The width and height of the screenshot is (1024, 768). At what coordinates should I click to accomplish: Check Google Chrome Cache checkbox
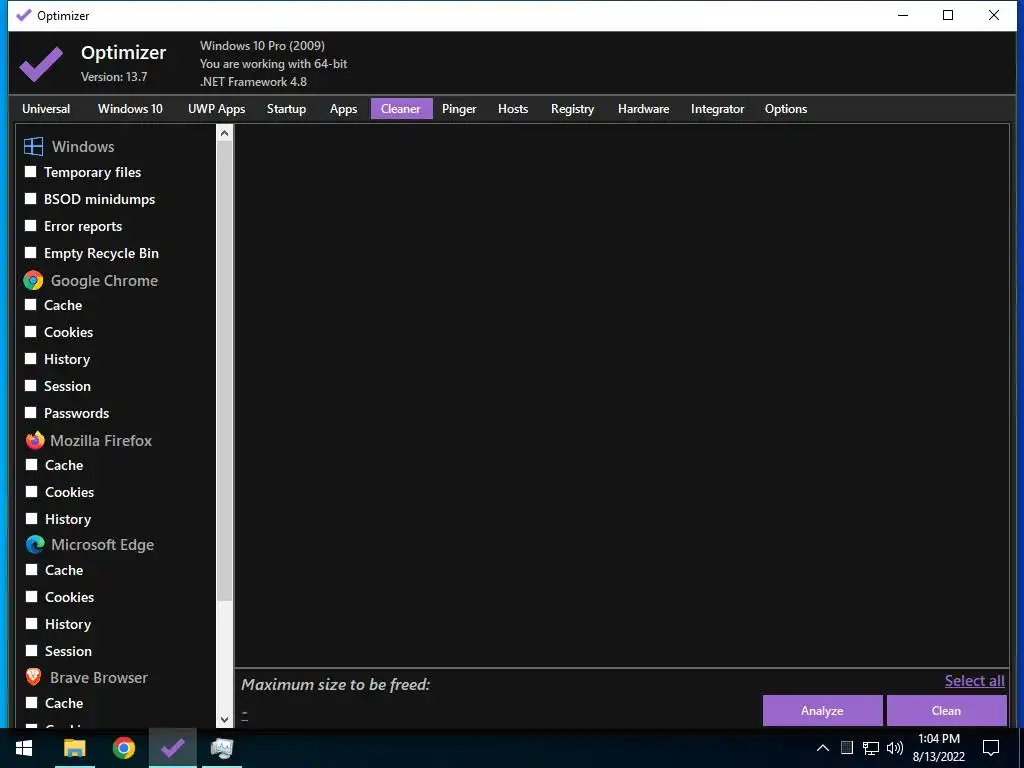31,305
